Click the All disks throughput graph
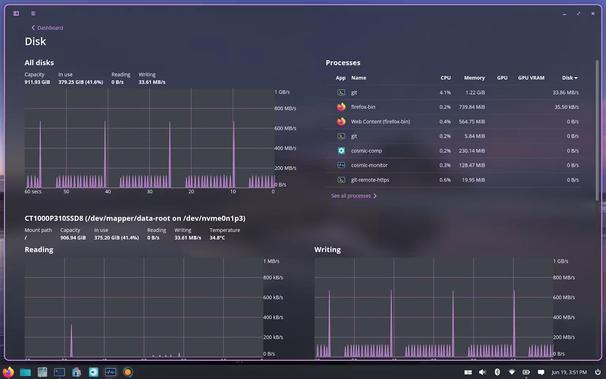Image resolution: width=606 pixels, height=379 pixels. click(x=149, y=138)
